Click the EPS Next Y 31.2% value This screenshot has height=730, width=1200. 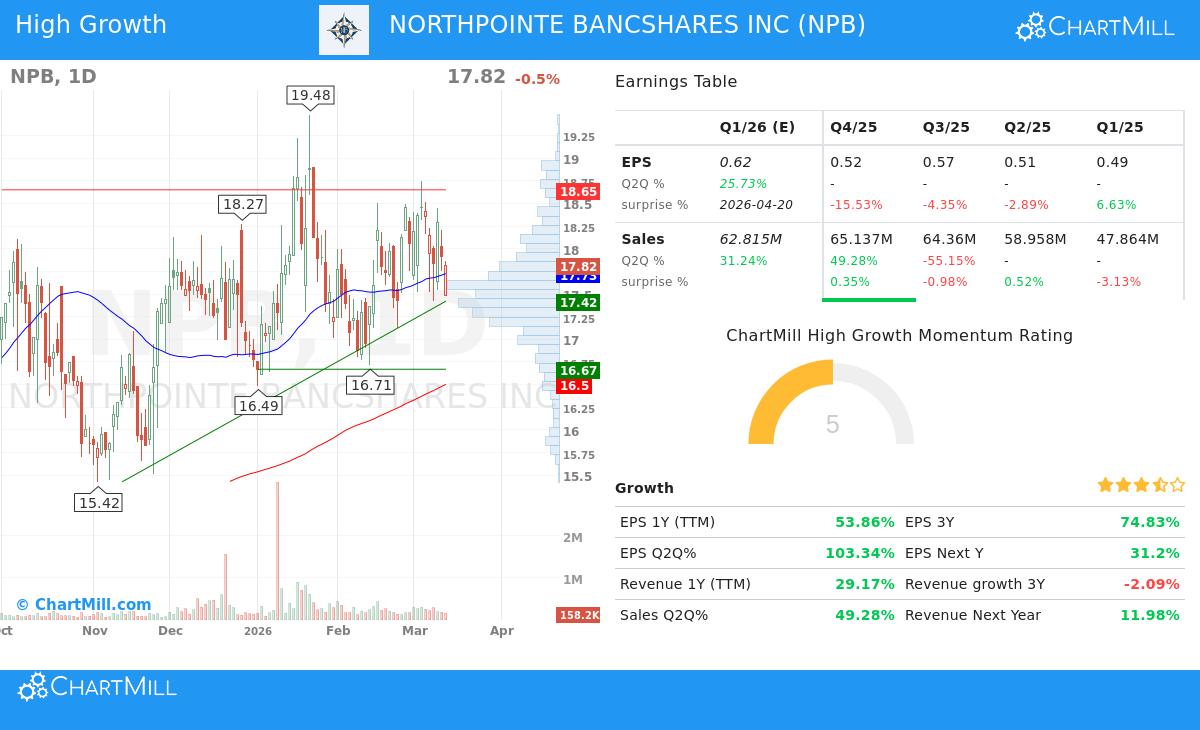pyautogui.click(x=1157, y=552)
